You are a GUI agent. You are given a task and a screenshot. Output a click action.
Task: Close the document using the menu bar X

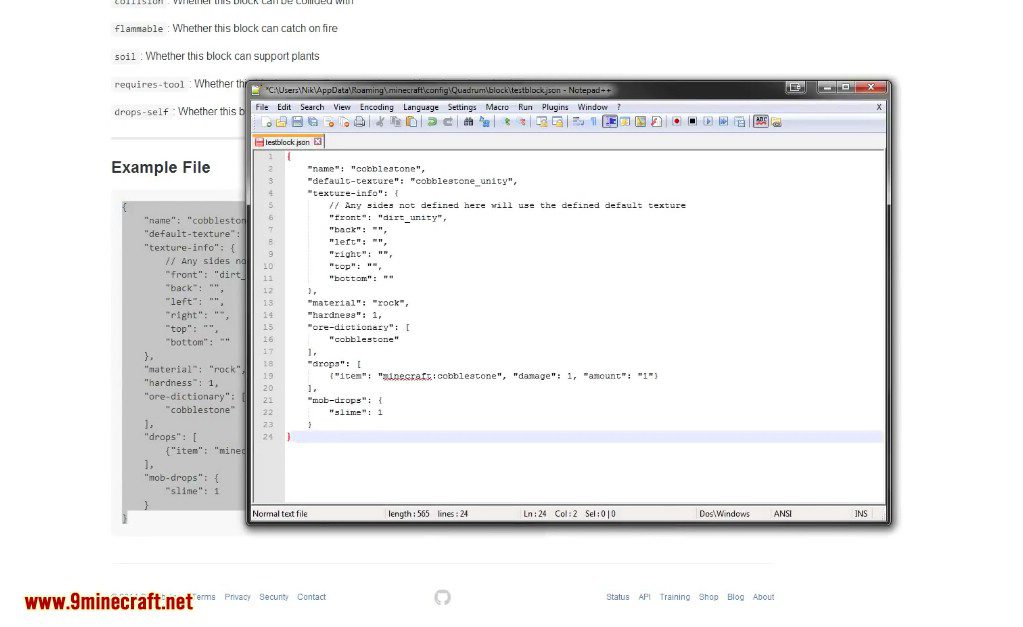point(879,107)
